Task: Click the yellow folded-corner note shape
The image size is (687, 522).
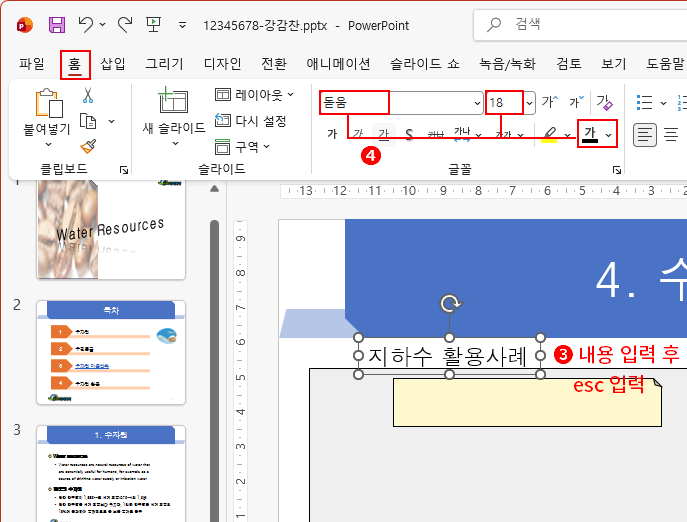Action: click(528, 402)
